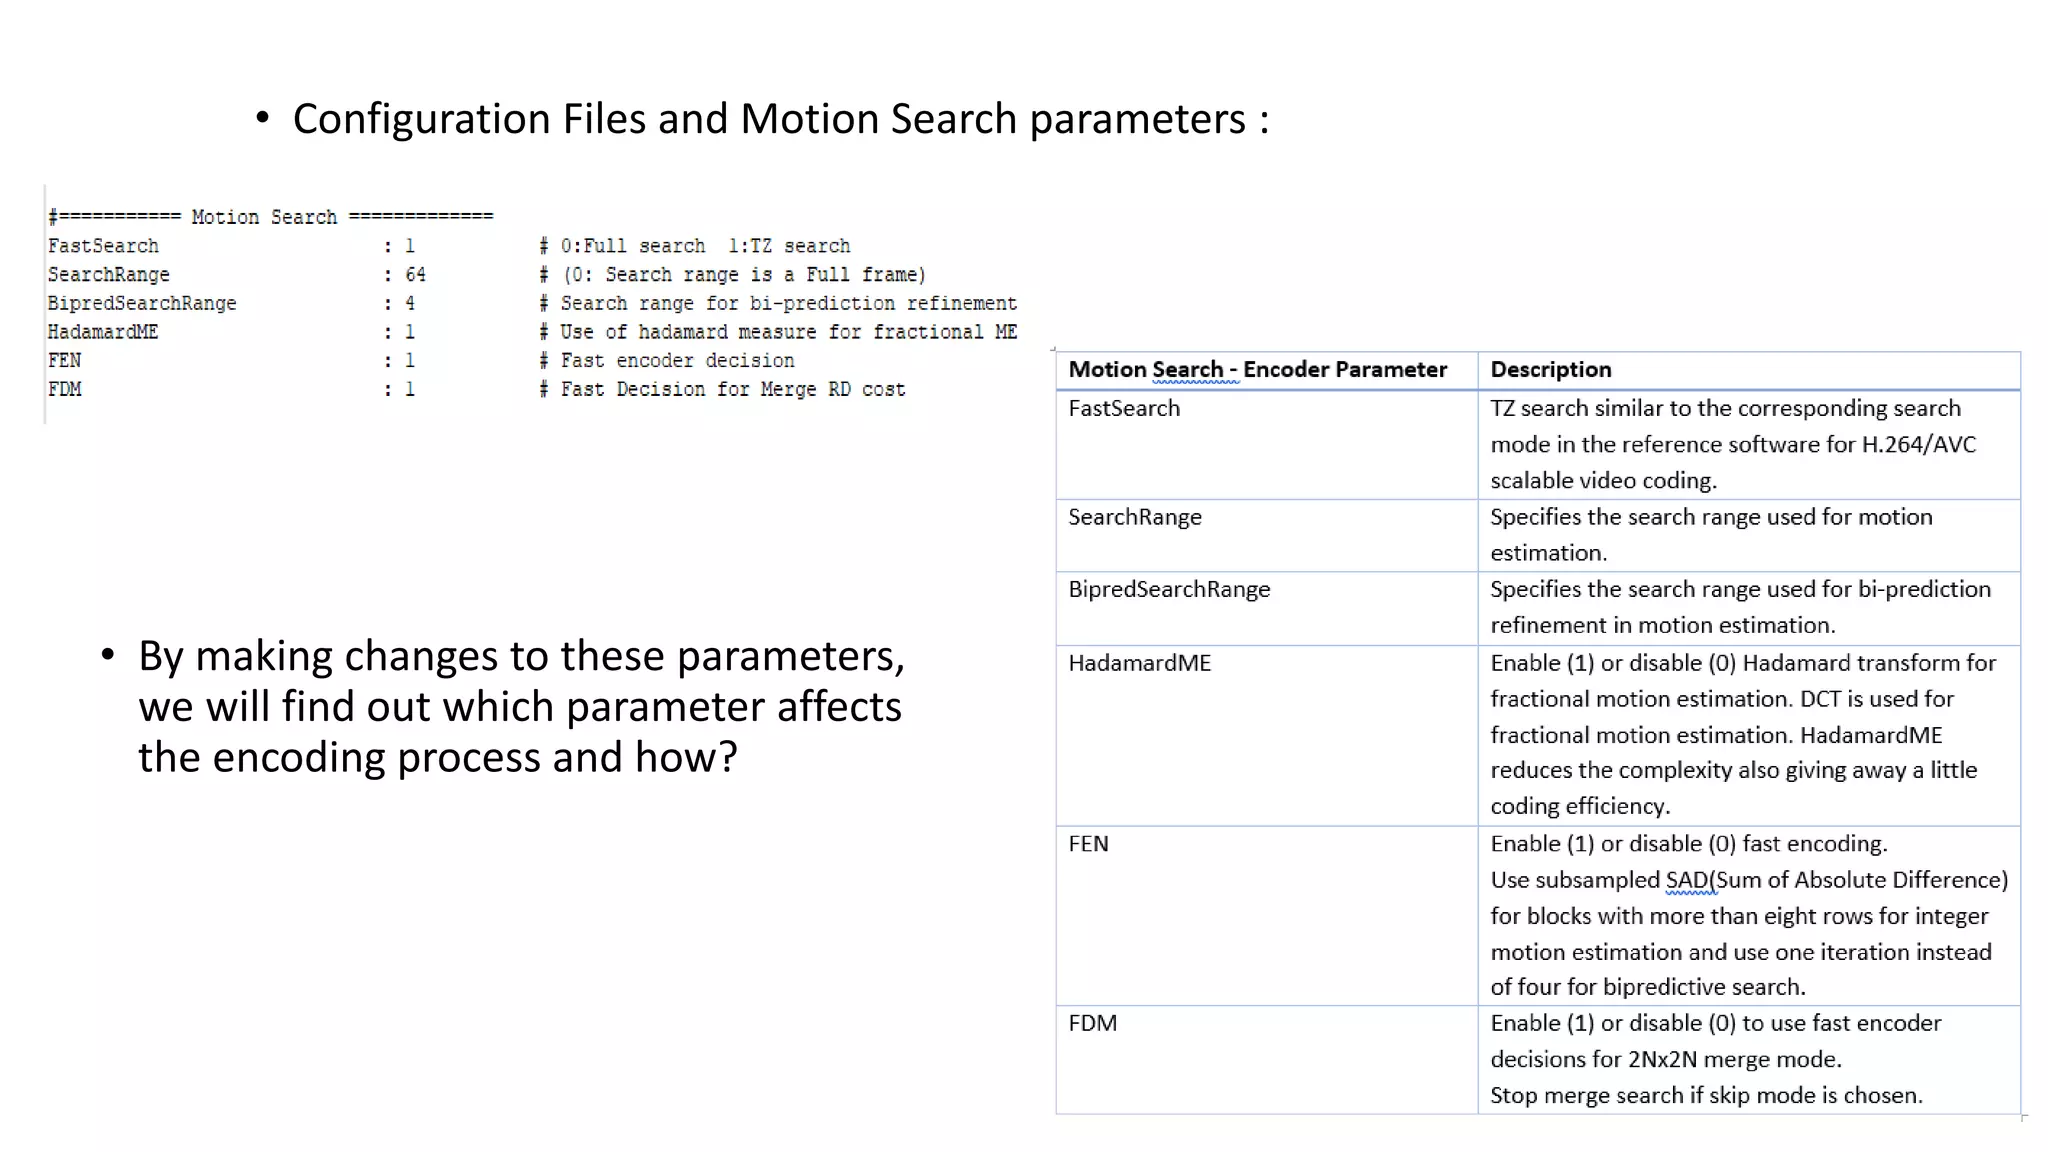2048x1152 pixels.
Task: Click 'BipredSearchRange' in the config listing
Action: [142, 303]
